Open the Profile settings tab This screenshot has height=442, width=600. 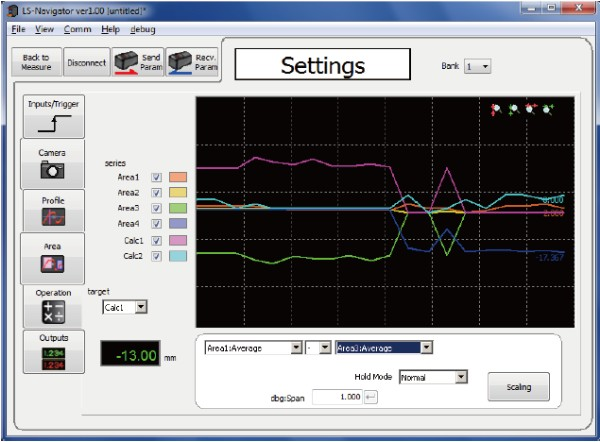[x=54, y=210]
